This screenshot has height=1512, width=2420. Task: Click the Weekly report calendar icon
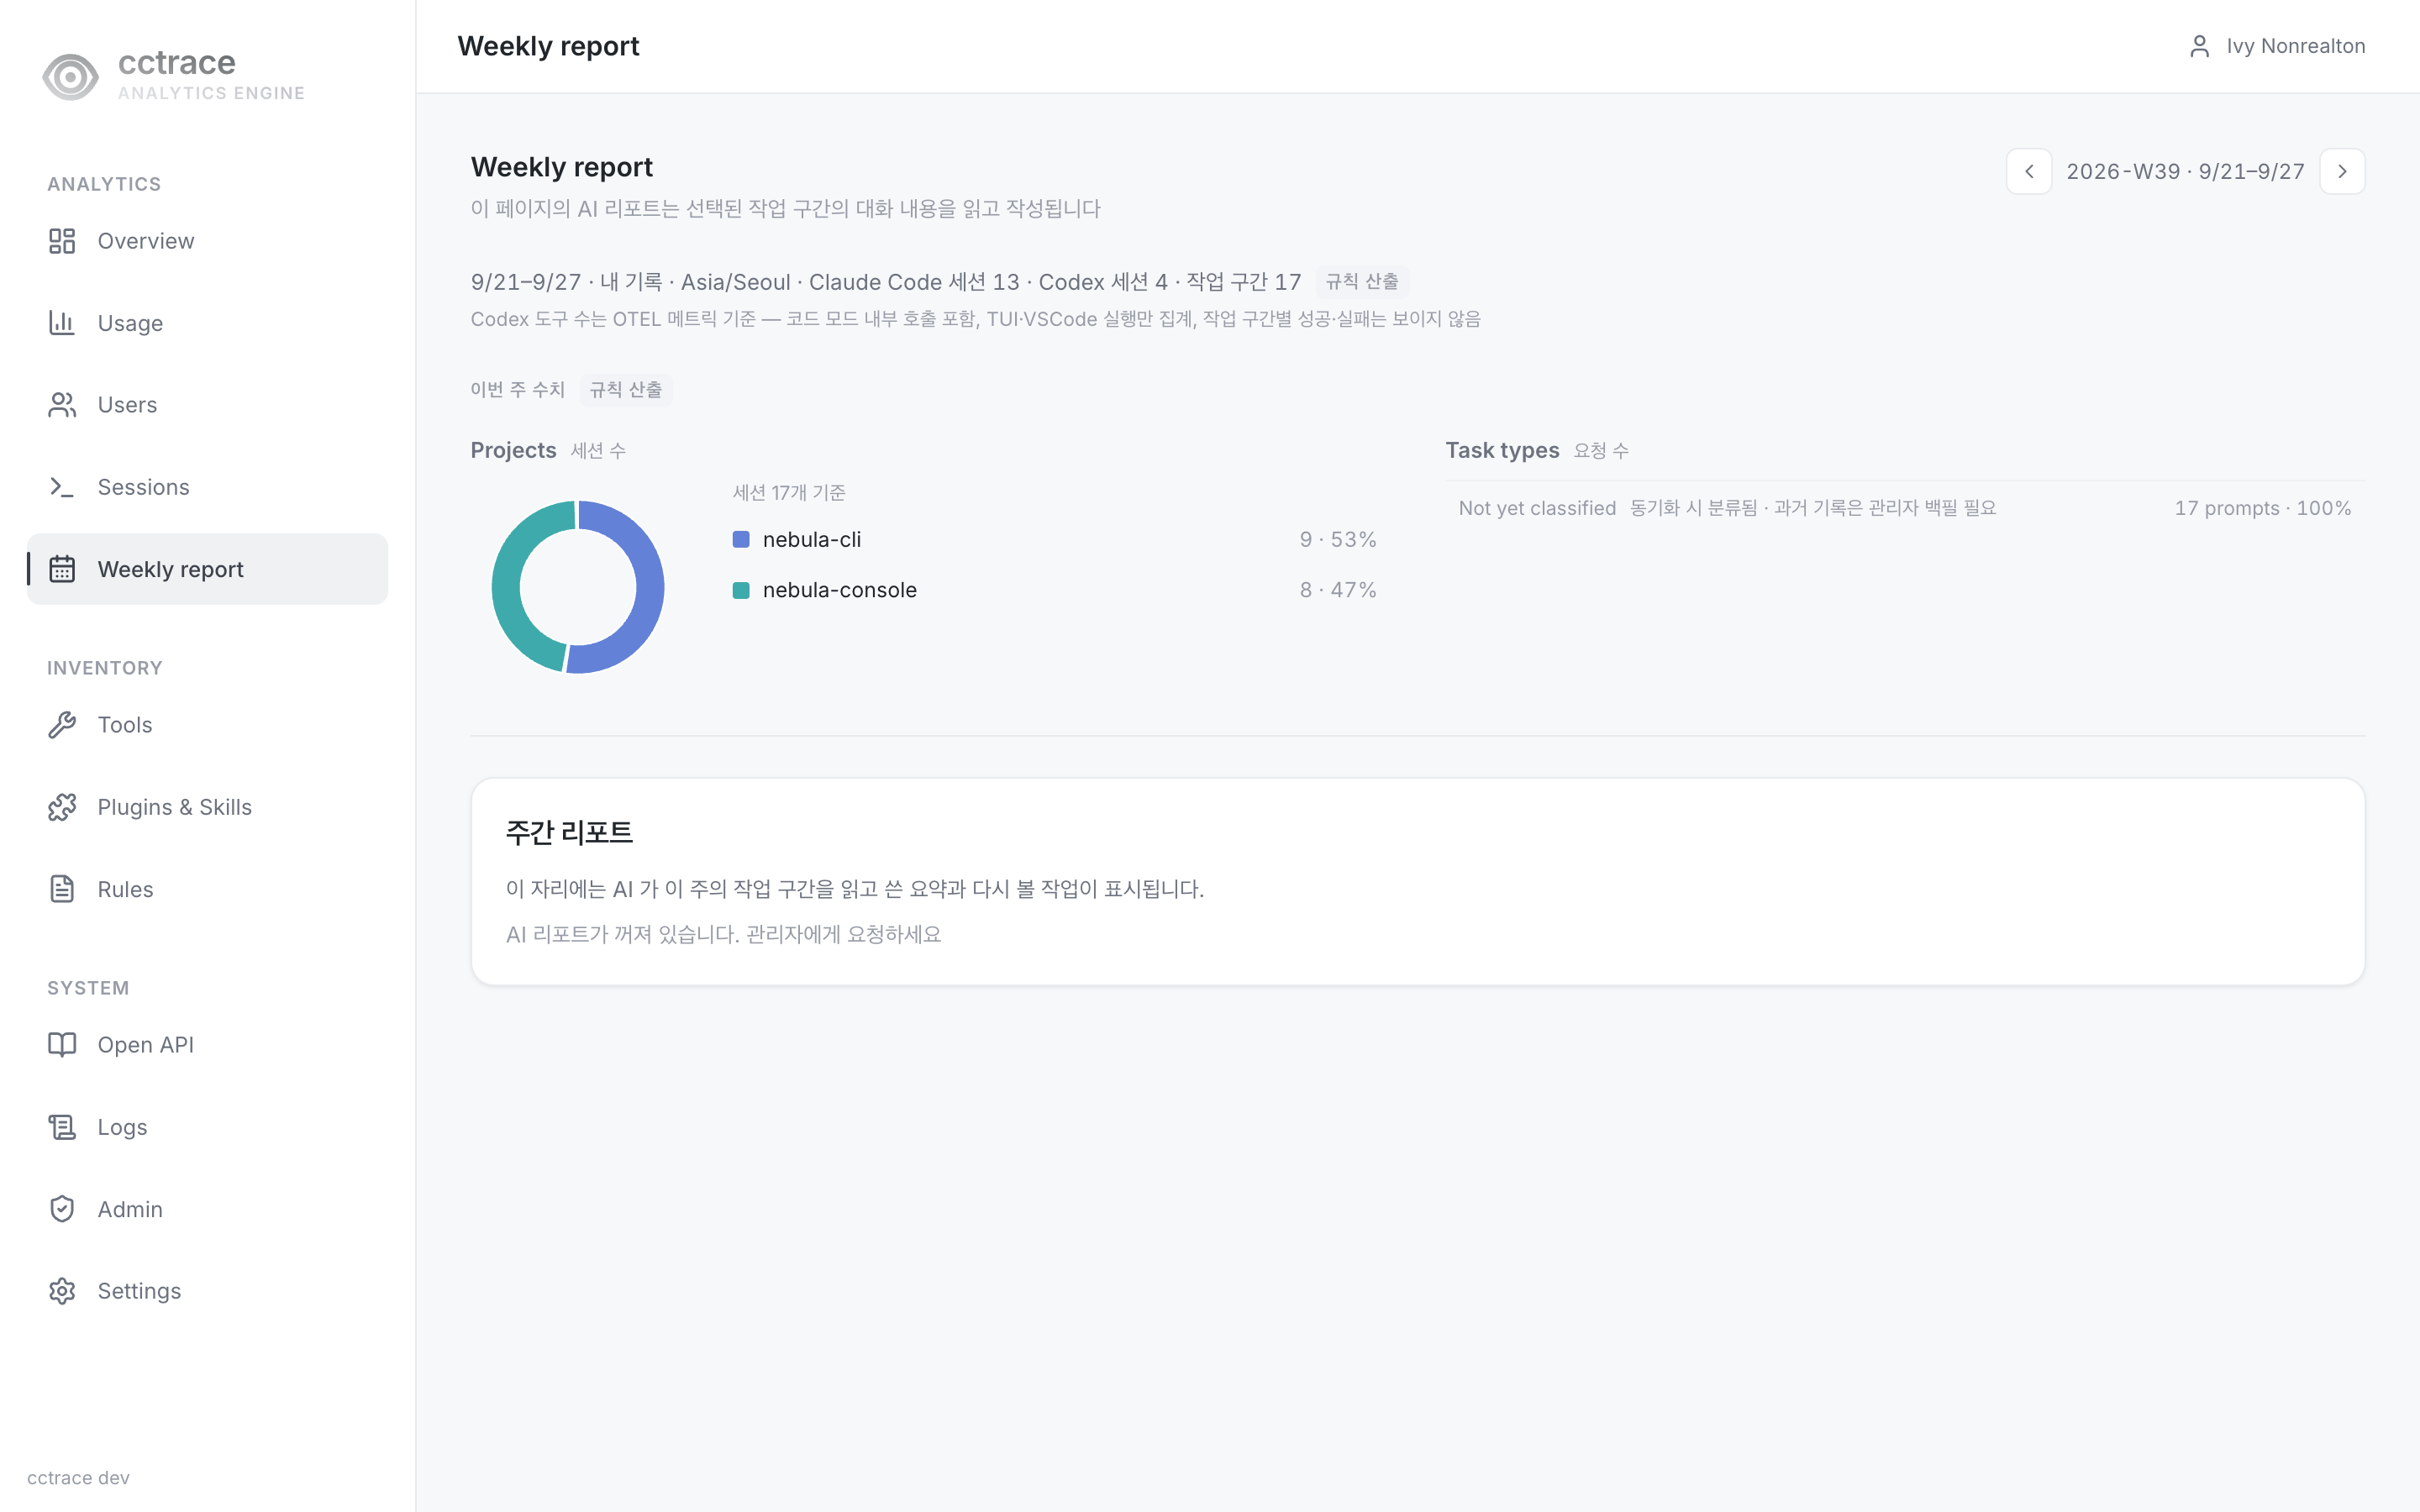(62, 569)
